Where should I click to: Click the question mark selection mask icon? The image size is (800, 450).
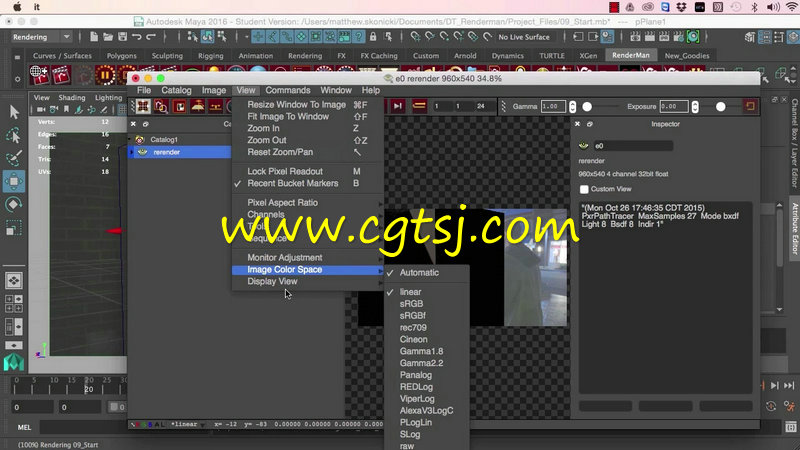click(x=359, y=37)
